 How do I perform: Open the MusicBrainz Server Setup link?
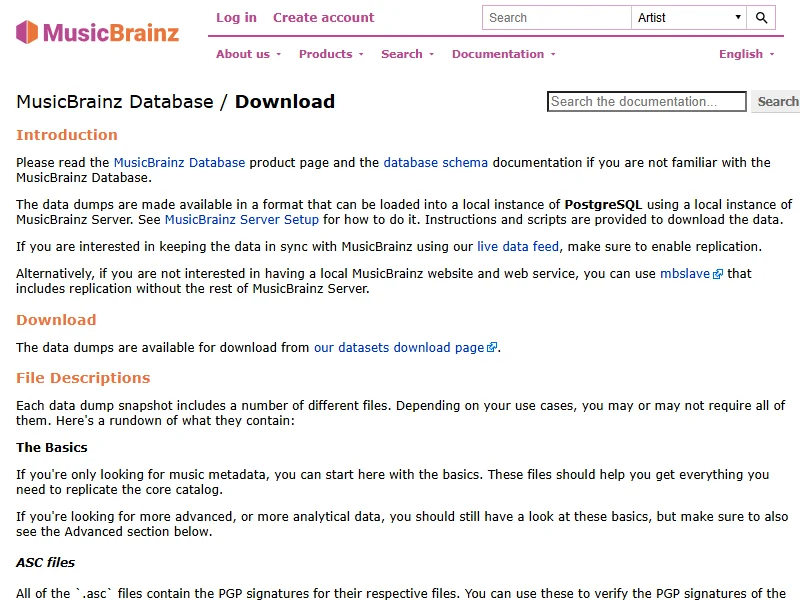(241, 219)
